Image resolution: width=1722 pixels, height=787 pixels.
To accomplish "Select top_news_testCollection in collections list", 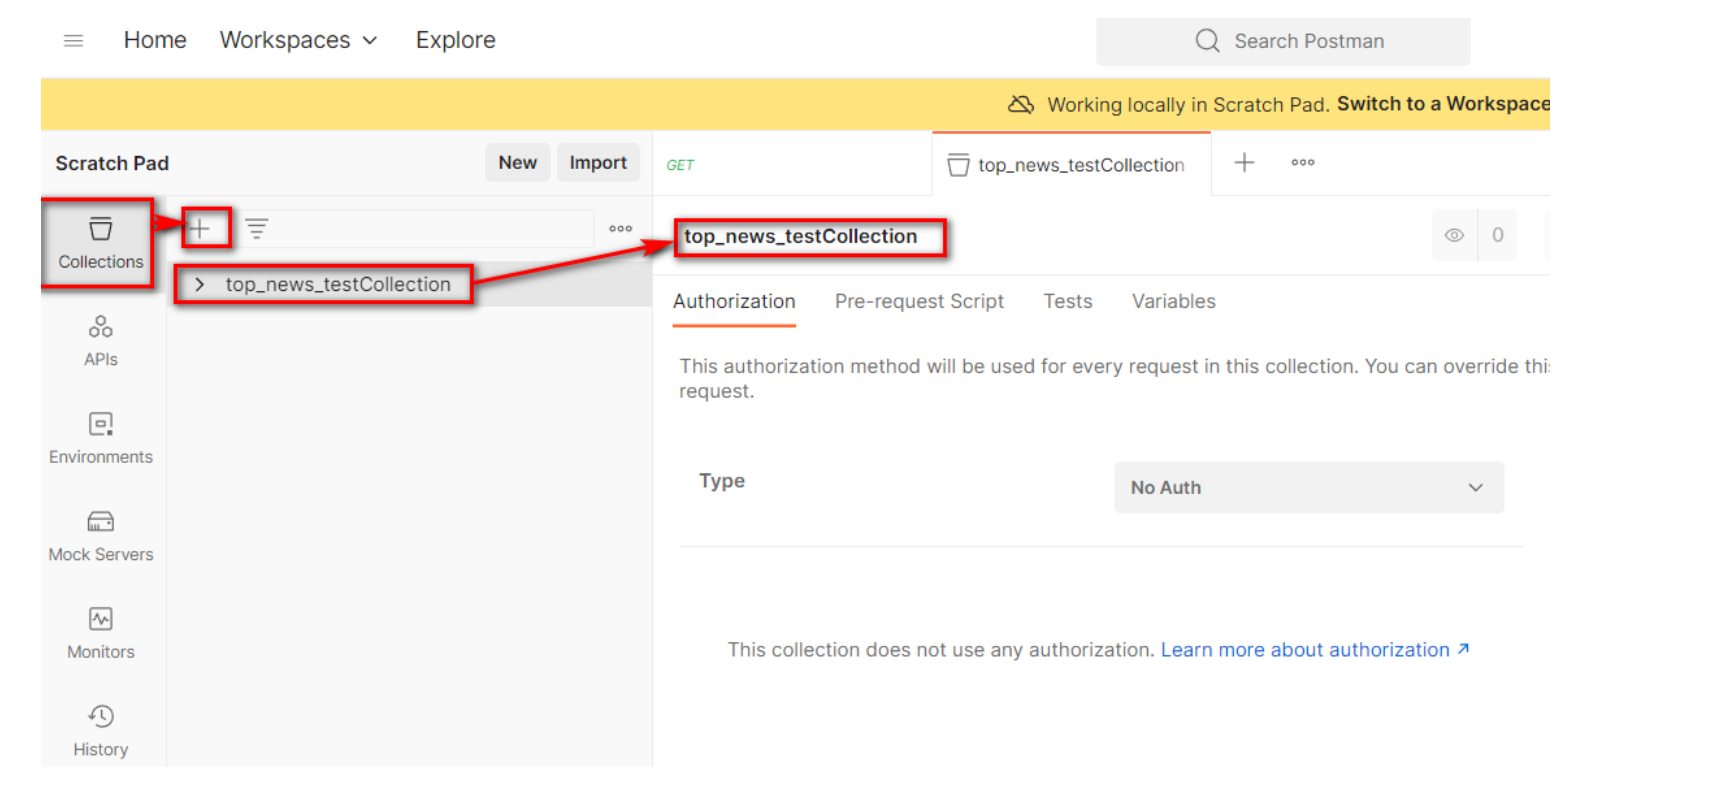I will (338, 285).
